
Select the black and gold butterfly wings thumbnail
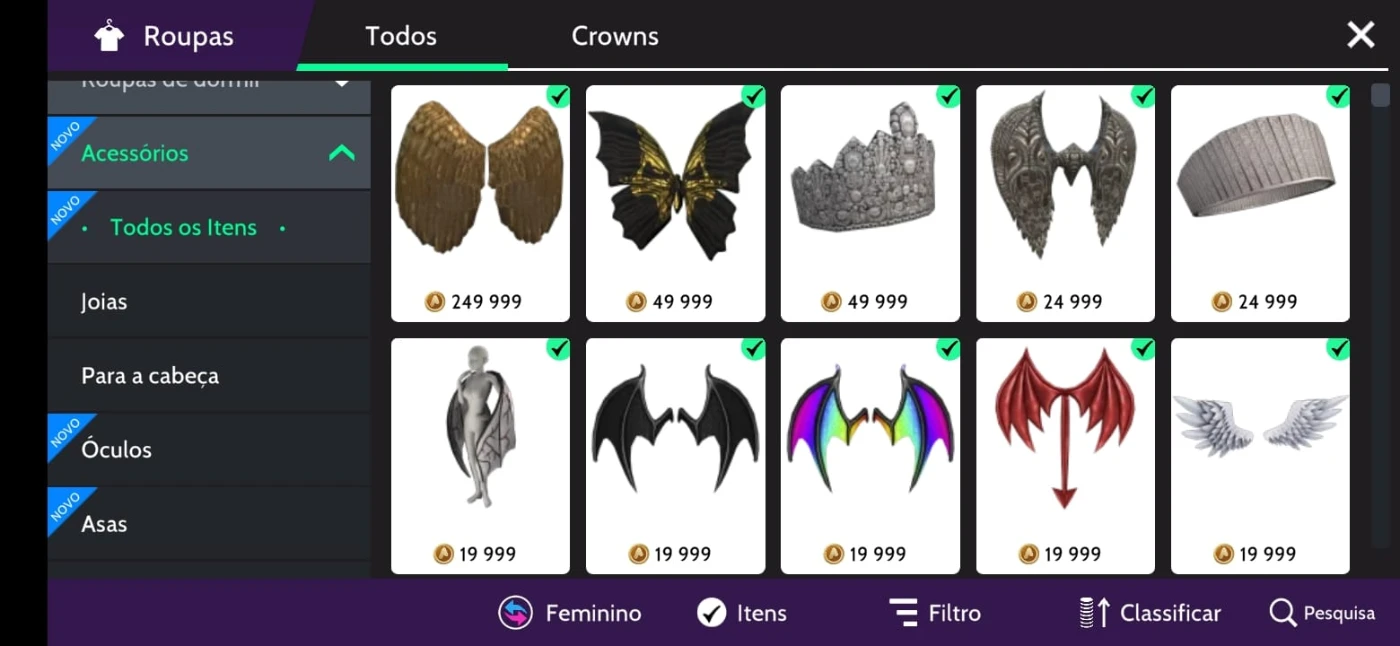click(x=675, y=182)
